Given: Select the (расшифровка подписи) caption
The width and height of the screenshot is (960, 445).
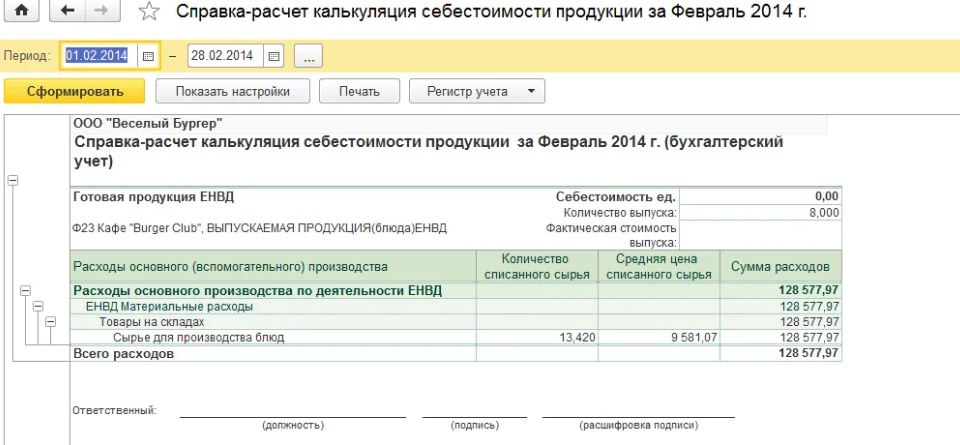Looking at the screenshot, I should 638,425.
